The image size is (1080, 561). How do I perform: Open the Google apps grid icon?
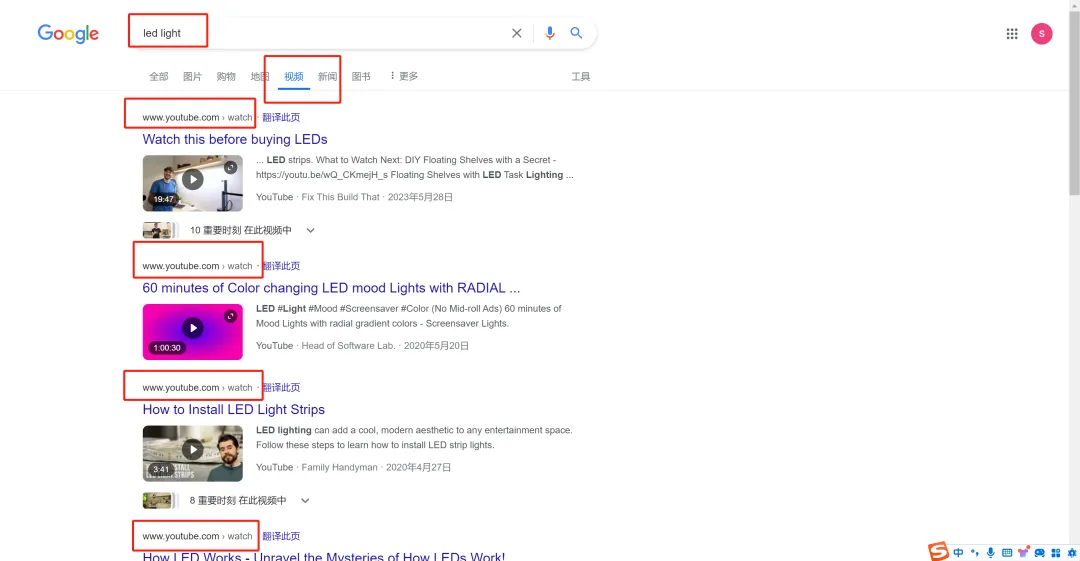[1012, 34]
